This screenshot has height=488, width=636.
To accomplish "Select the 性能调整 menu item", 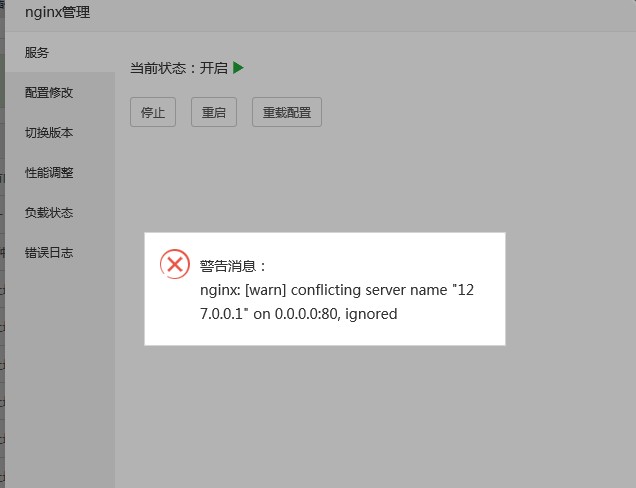I will pyautogui.click(x=60, y=172).
